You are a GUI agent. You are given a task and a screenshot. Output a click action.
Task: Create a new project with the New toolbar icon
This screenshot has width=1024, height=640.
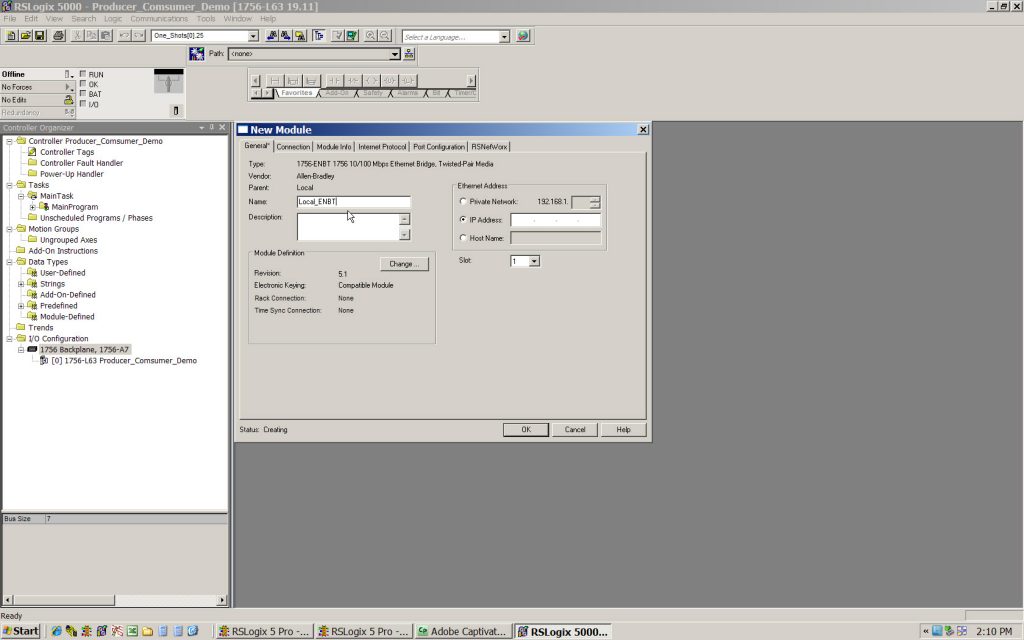pos(11,36)
